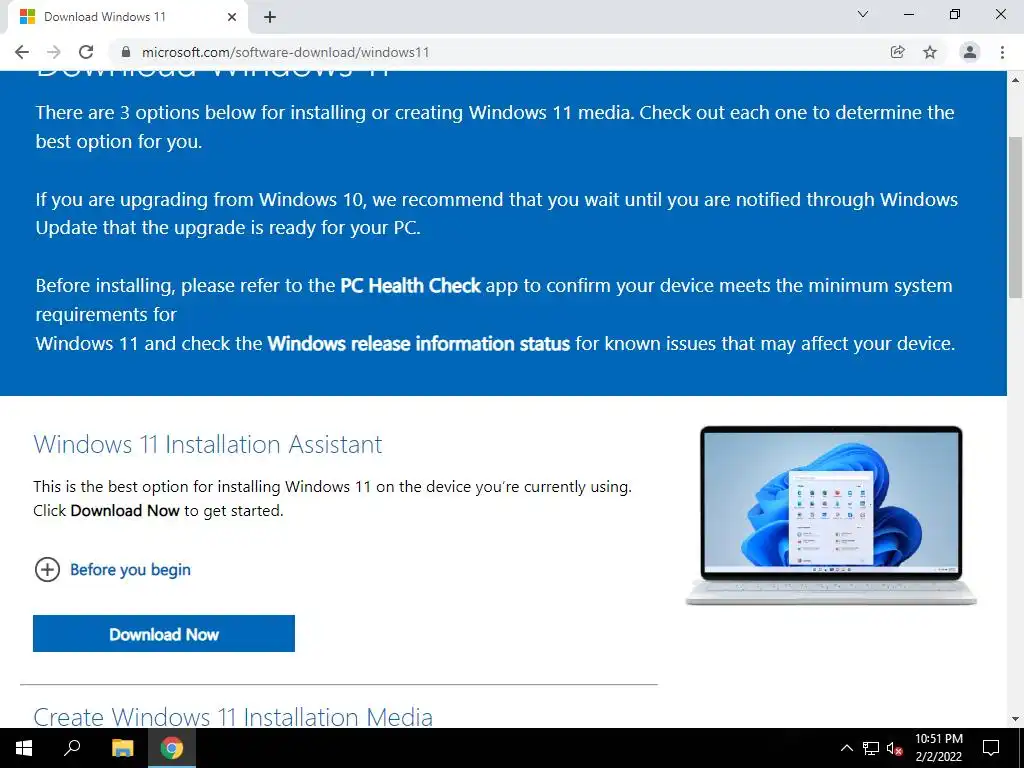The image size is (1024, 768).
Task: Open the taskbar search icon
Action: (72, 748)
